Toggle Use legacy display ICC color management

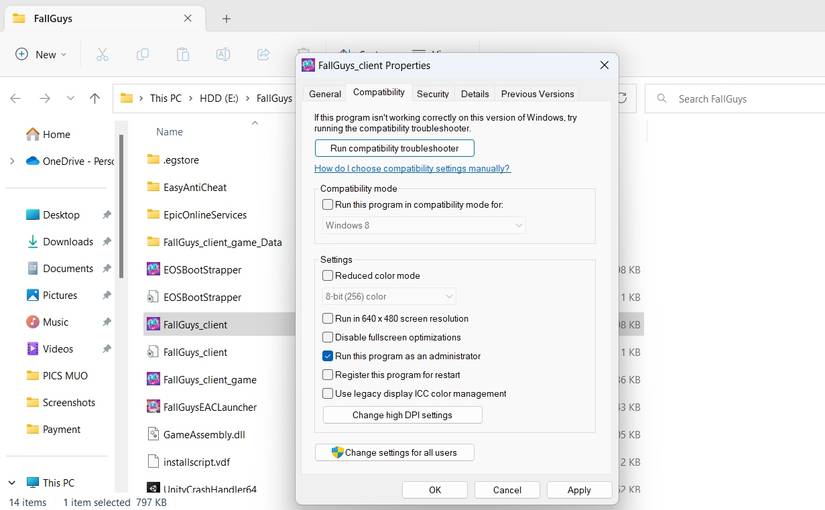[327, 393]
